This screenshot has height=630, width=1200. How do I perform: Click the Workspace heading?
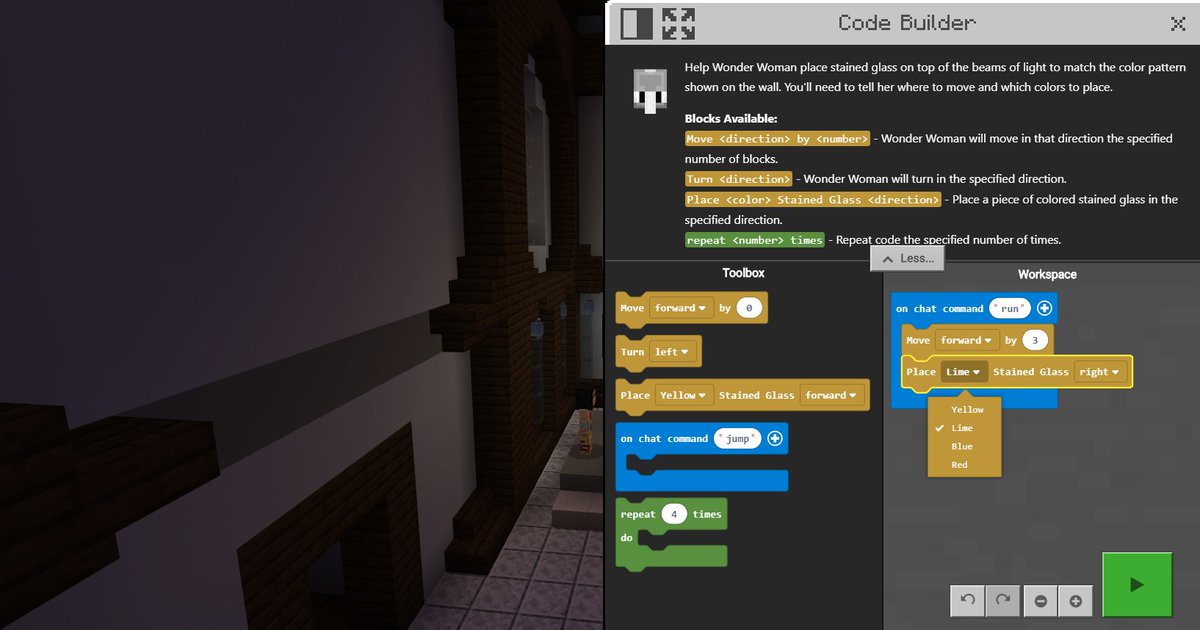1047,274
